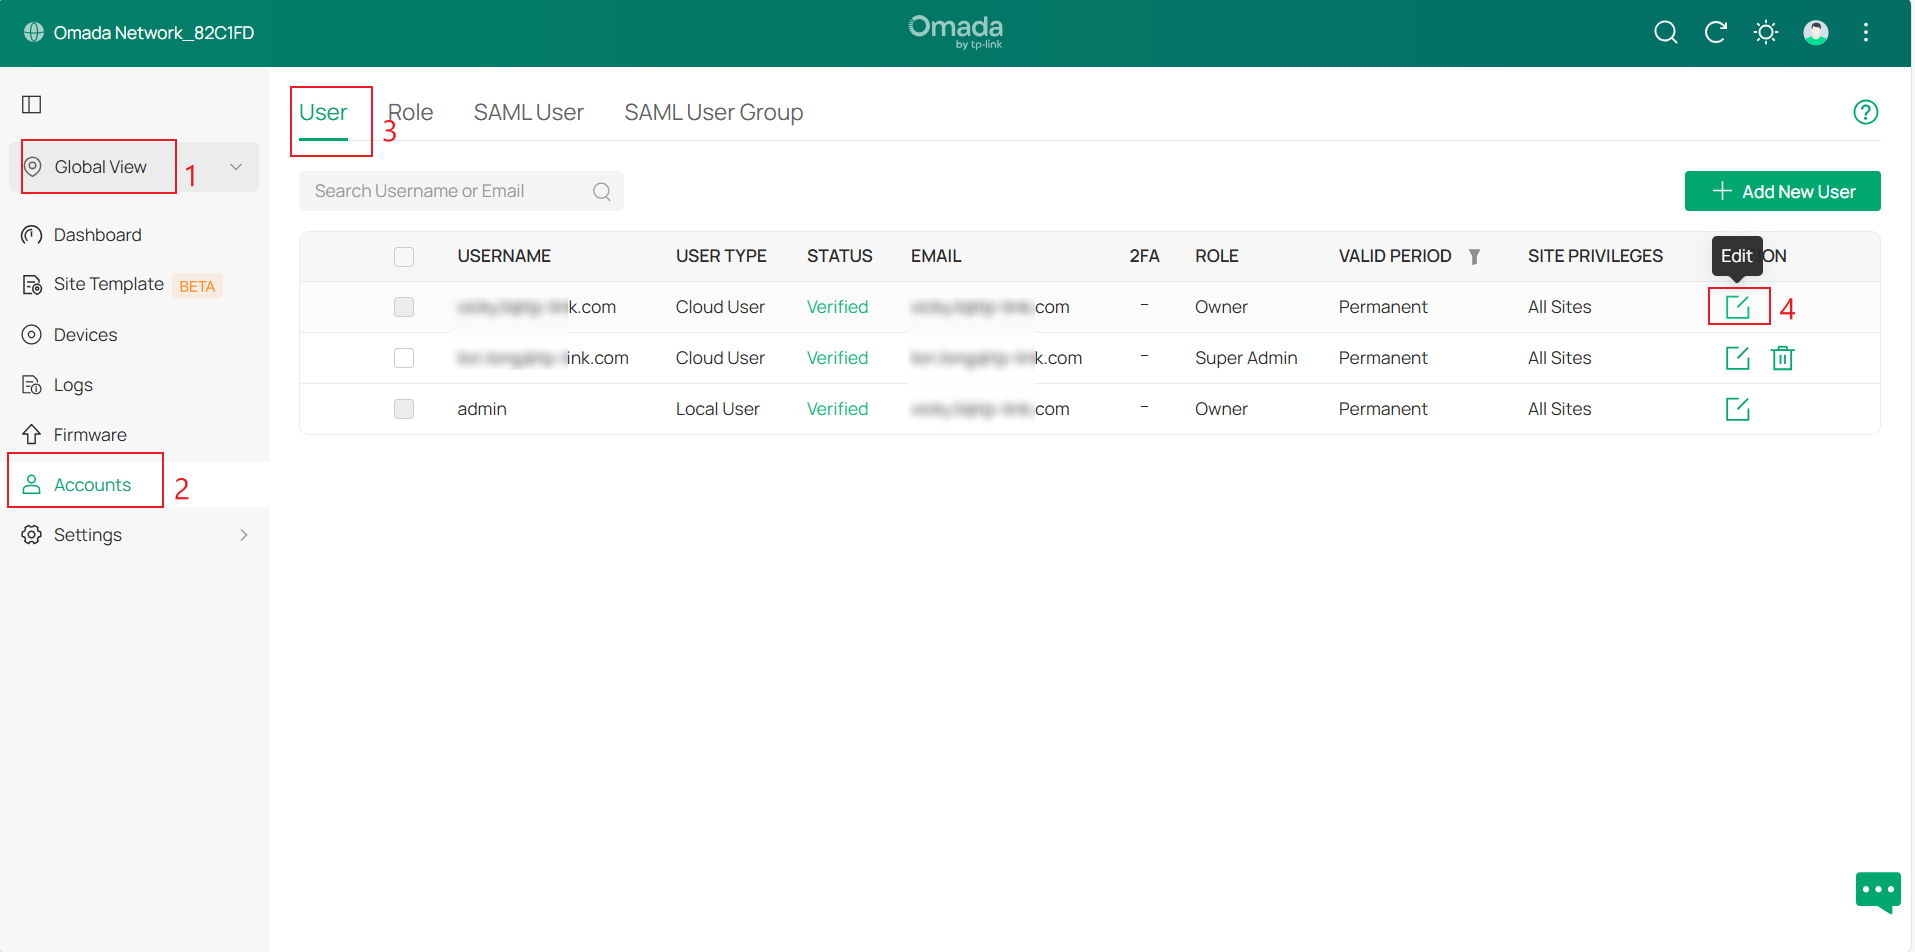Toggle the light/dark theme sun icon
1915x952 pixels.
tap(1765, 33)
